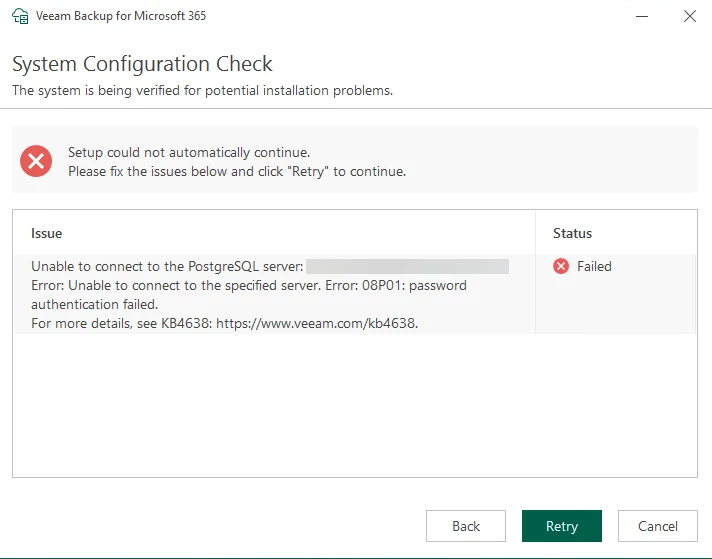This screenshot has height=559, width=712.
Task: Click the Veeam Backup cloud icon in title bar
Action: pyautogui.click(x=20, y=16)
